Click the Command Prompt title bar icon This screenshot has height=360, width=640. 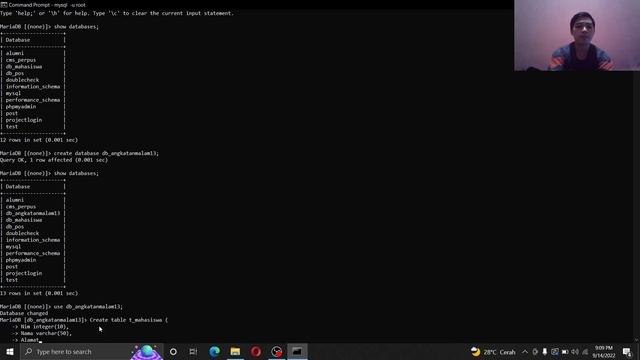(4, 5)
